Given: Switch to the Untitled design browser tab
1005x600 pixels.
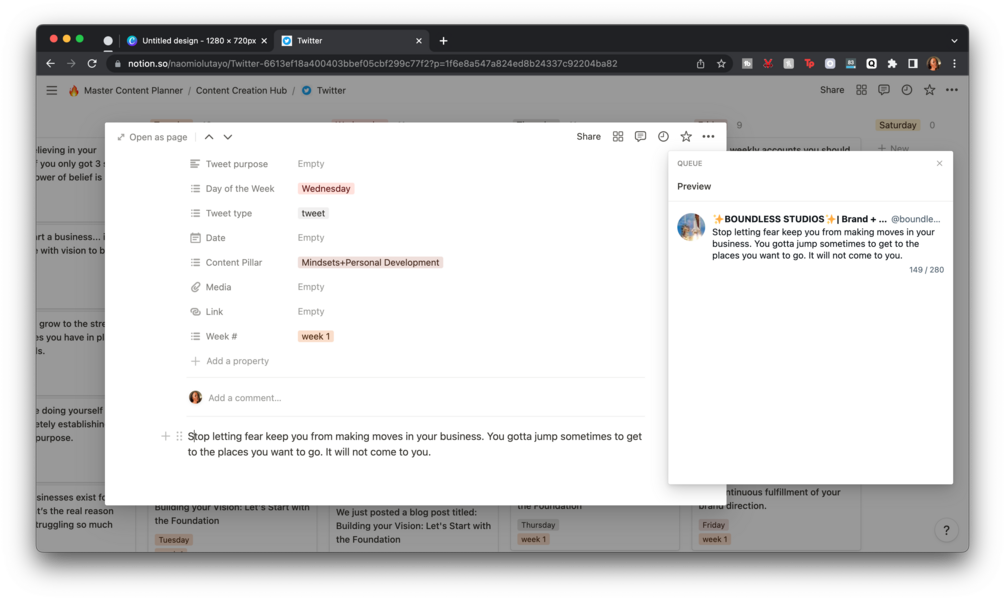Looking at the screenshot, I should pos(198,40).
